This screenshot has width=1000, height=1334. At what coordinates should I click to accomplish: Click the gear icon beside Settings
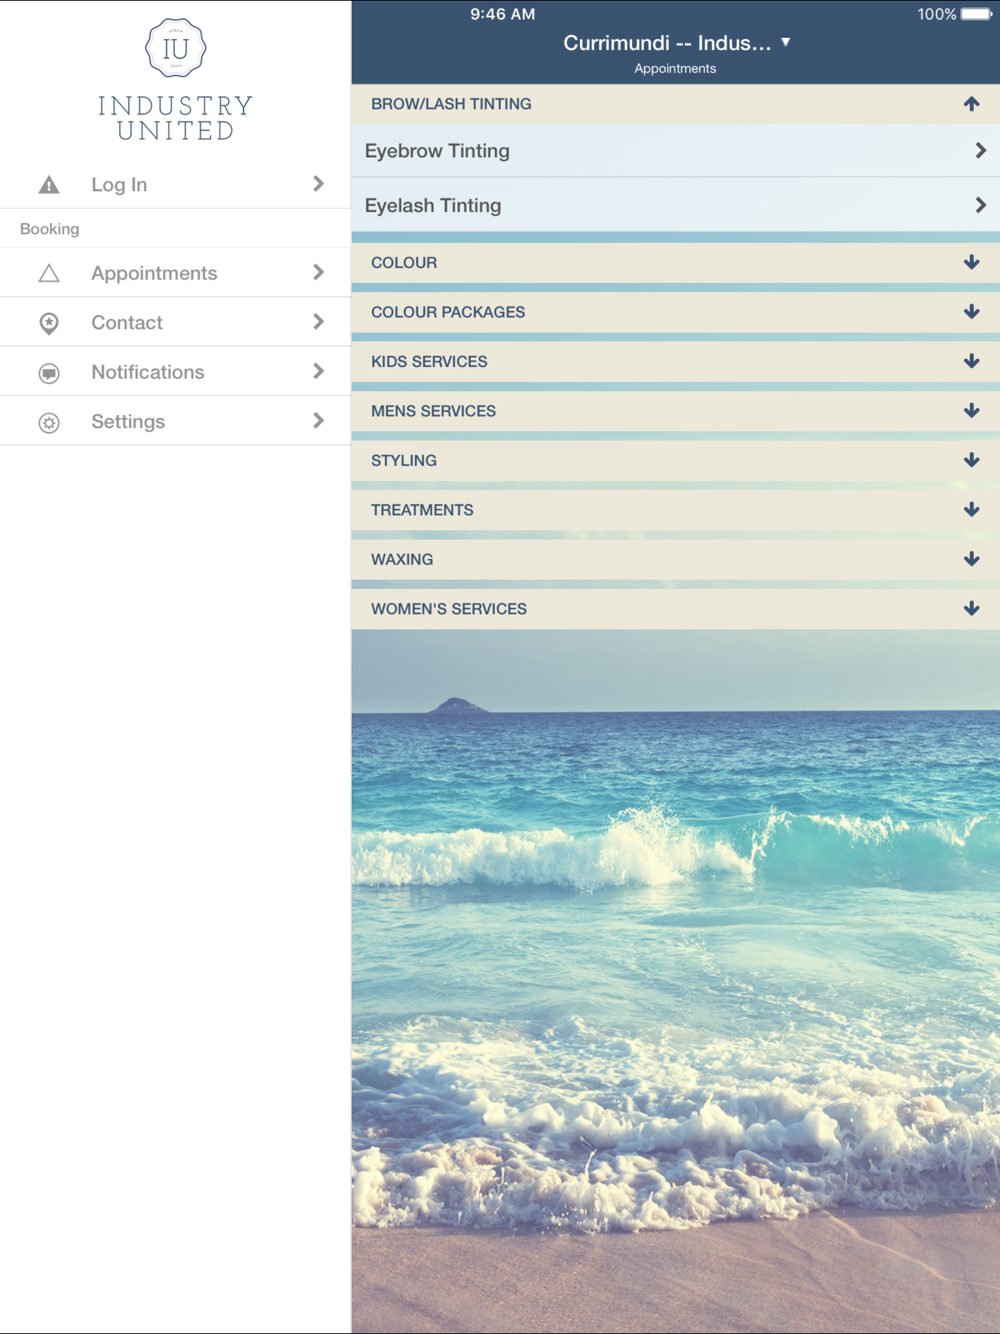coord(49,422)
